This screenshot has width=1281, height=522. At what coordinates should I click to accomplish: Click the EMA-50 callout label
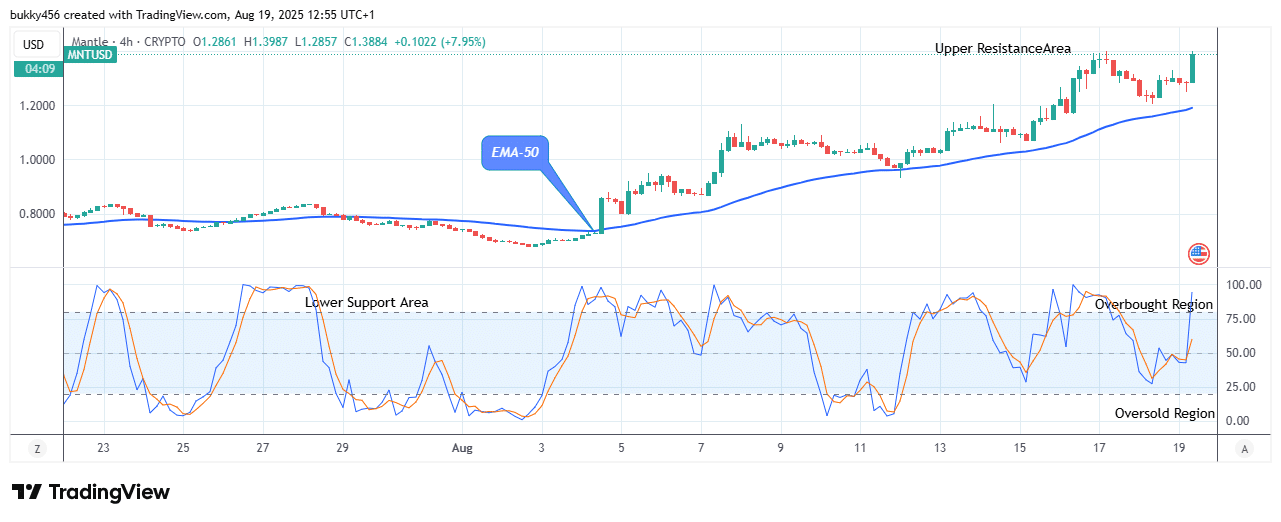click(x=515, y=154)
